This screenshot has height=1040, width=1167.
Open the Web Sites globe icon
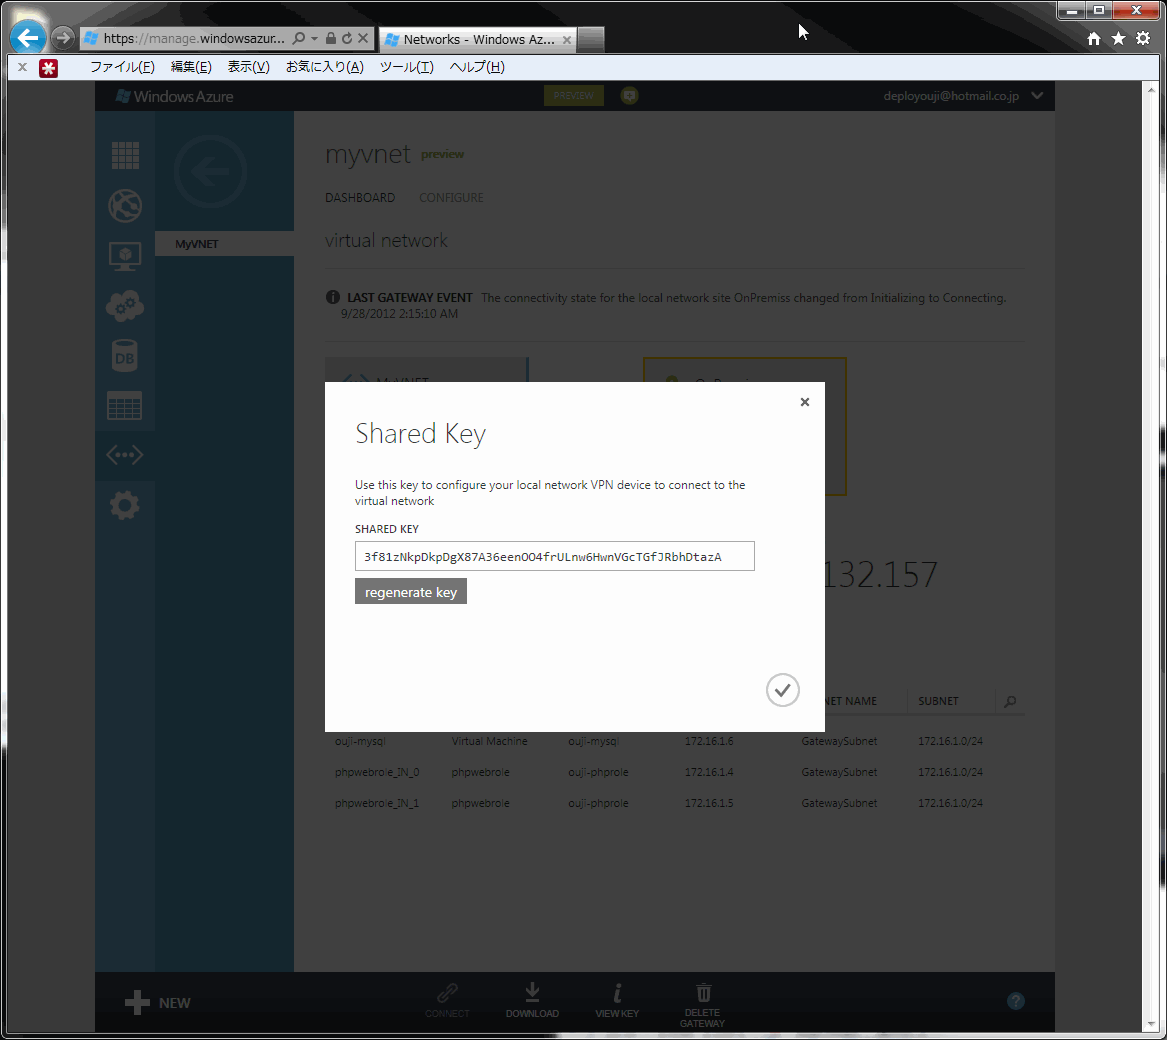pos(124,206)
